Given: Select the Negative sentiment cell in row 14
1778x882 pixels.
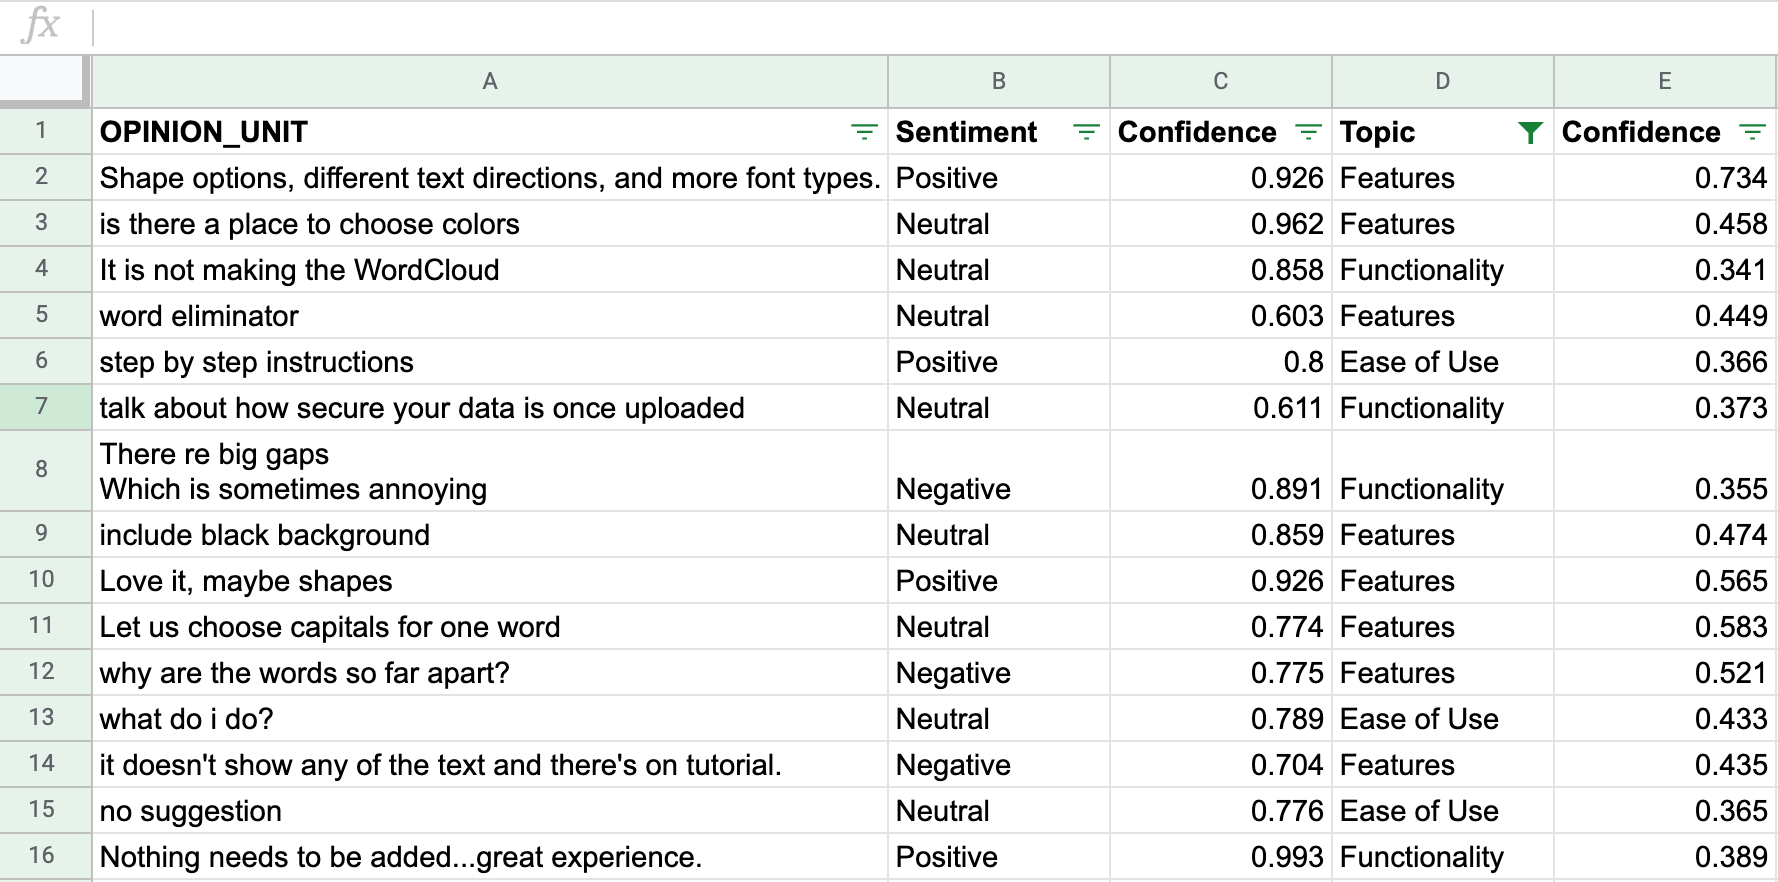Looking at the screenshot, I should pos(998,765).
